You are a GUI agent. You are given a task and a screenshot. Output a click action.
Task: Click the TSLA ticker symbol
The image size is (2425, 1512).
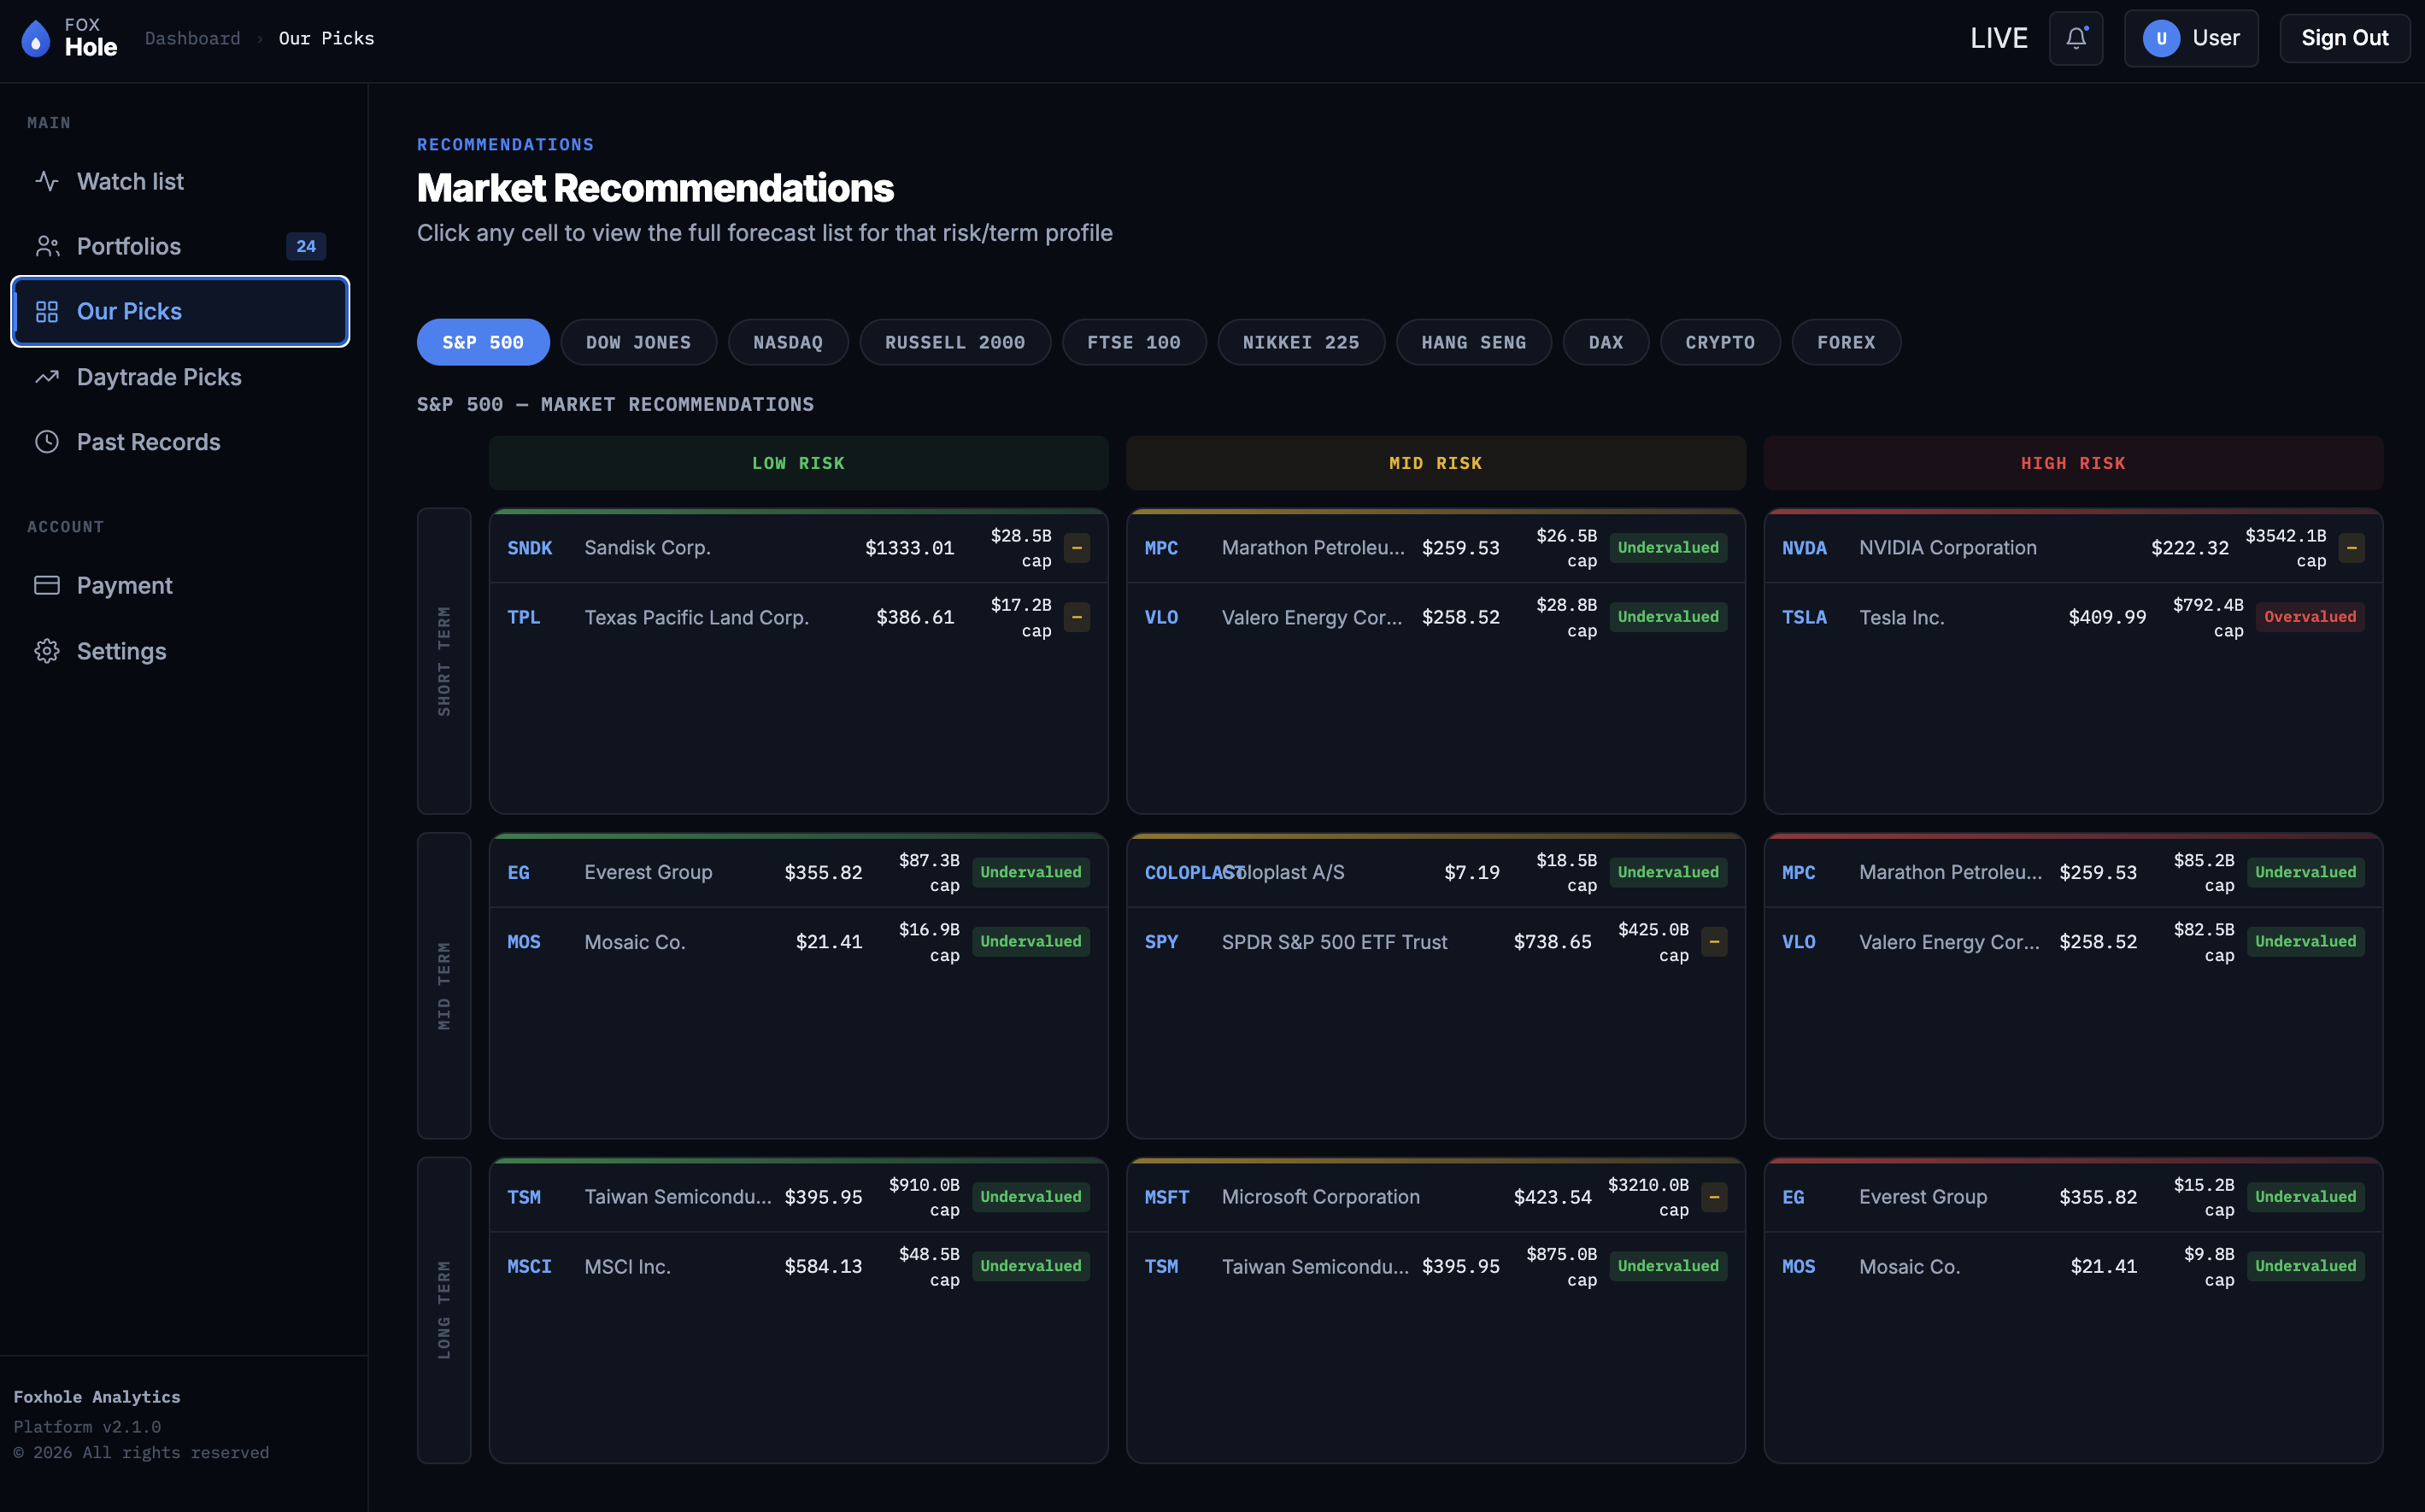coord(1804,617)
